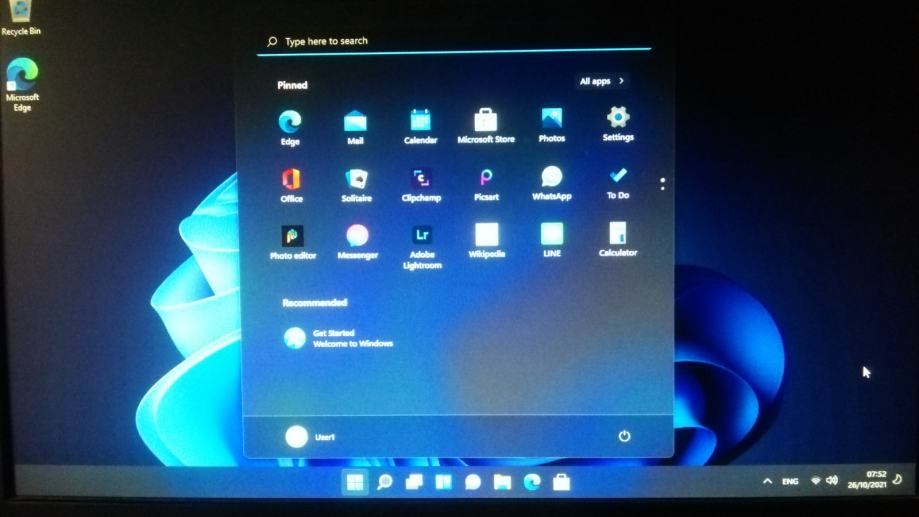Open the clock showing 07:52
This screenshot has width=919, height=517.
(867, 479)
